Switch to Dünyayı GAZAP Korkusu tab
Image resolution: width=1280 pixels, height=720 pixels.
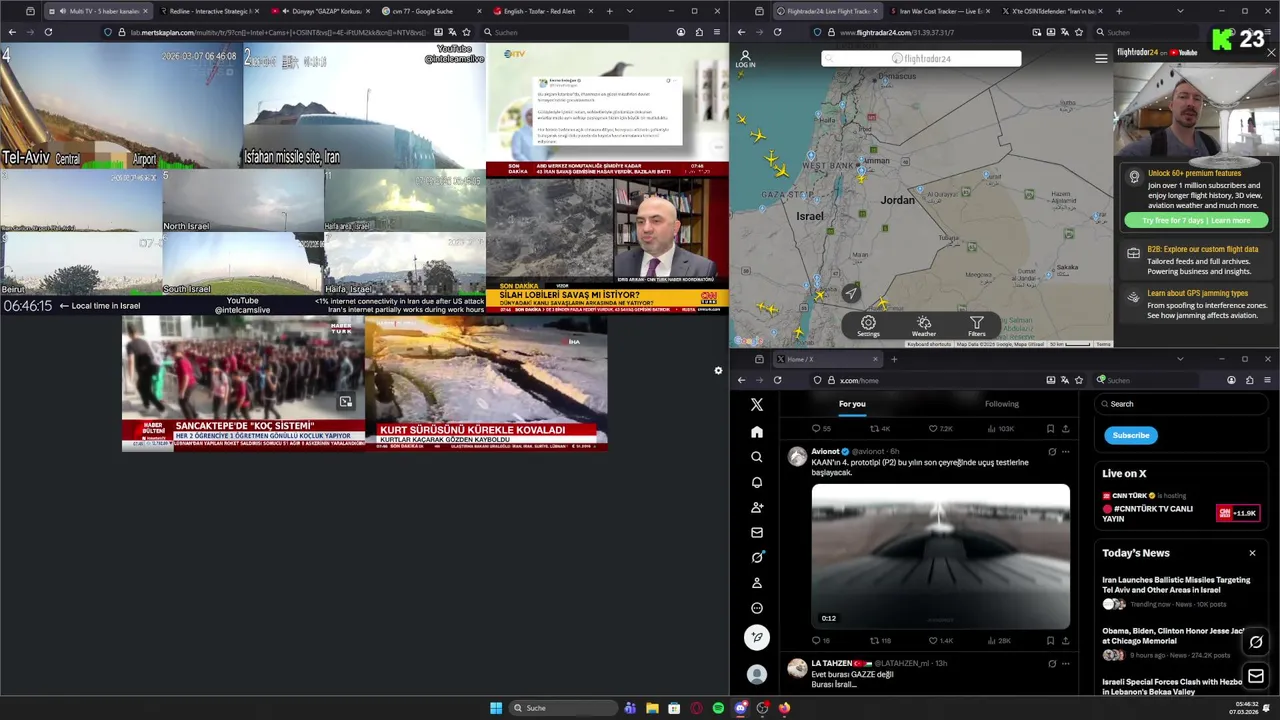[318, 11]
